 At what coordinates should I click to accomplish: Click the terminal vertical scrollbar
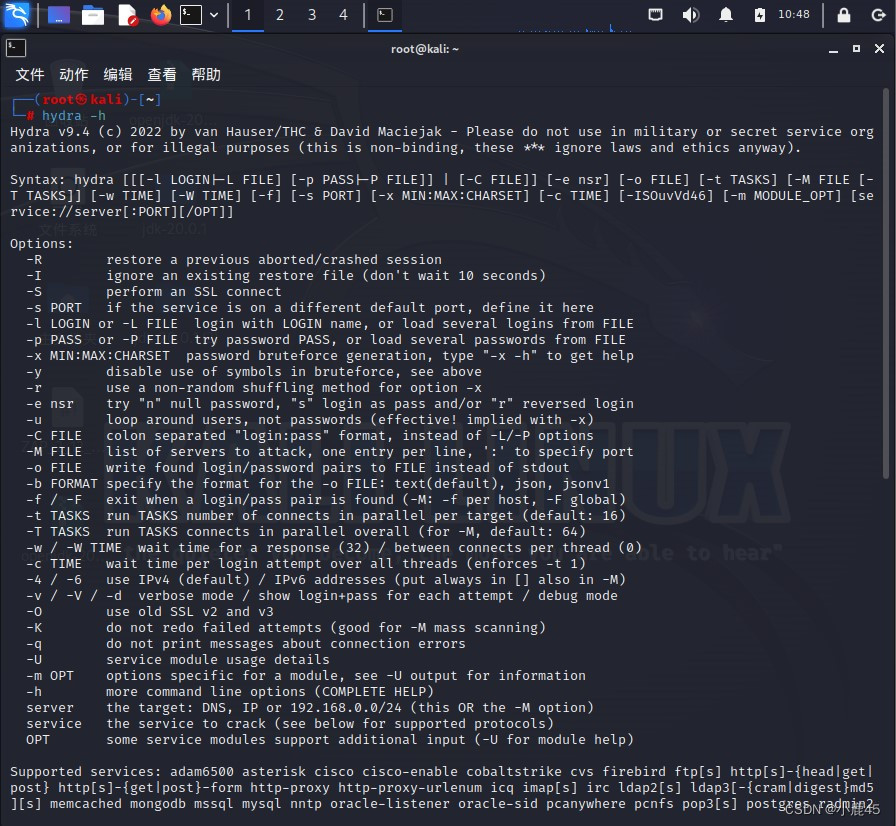click(x=886, y=283)
